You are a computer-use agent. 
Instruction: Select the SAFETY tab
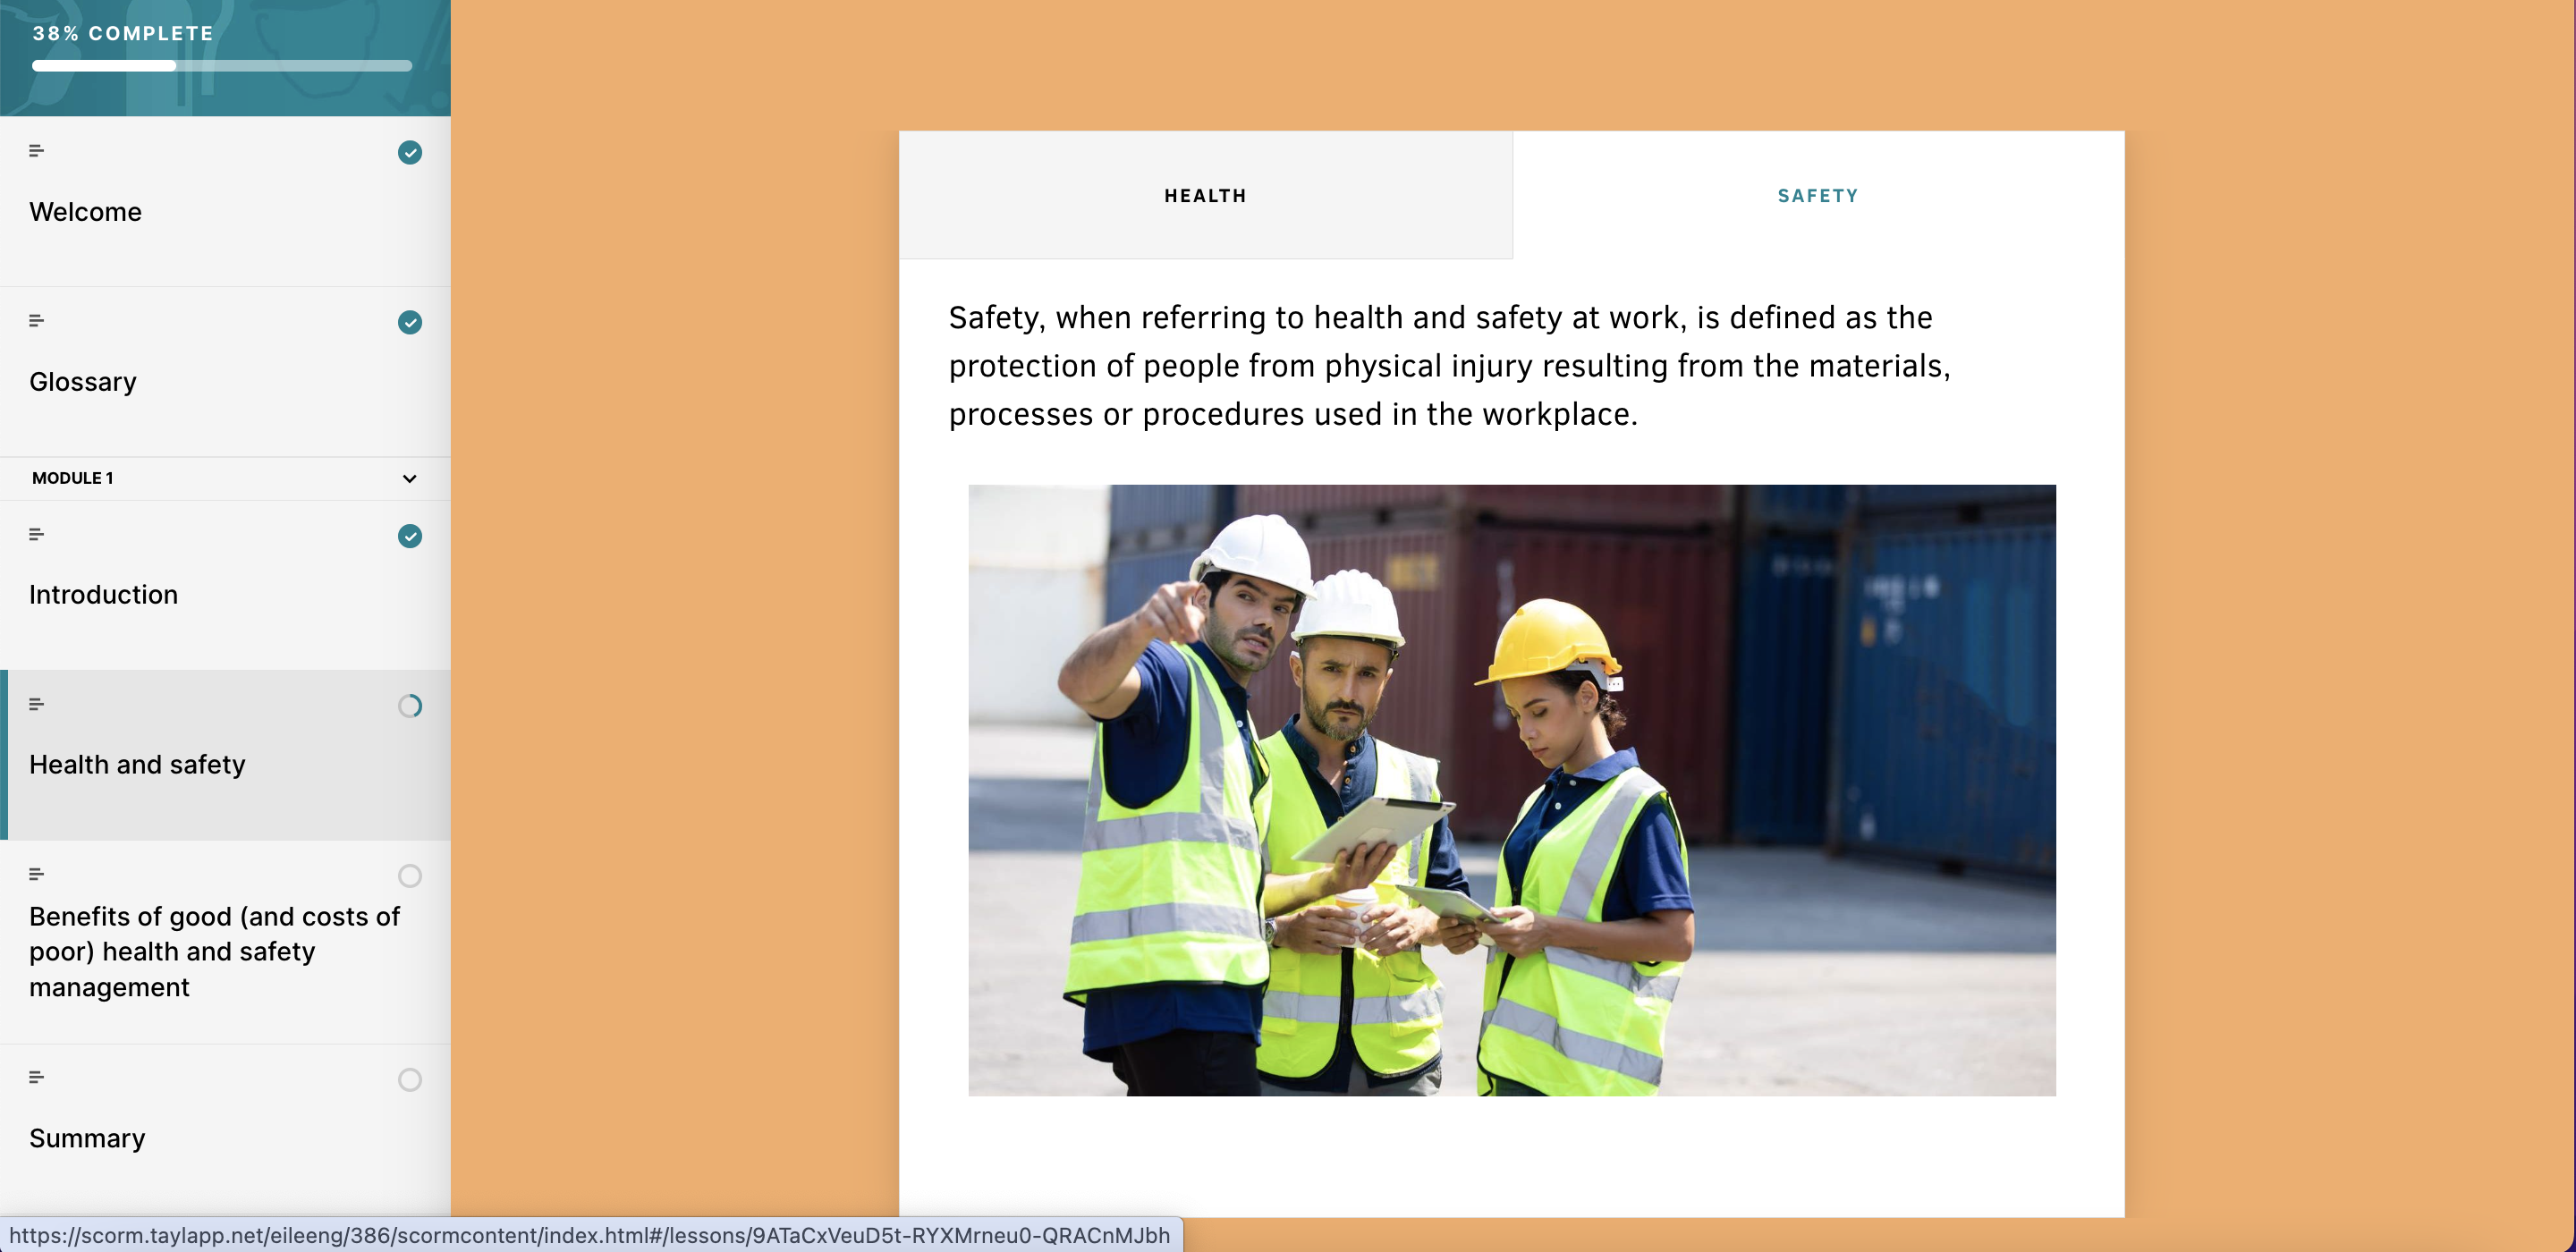click(x=1817, y=196)
